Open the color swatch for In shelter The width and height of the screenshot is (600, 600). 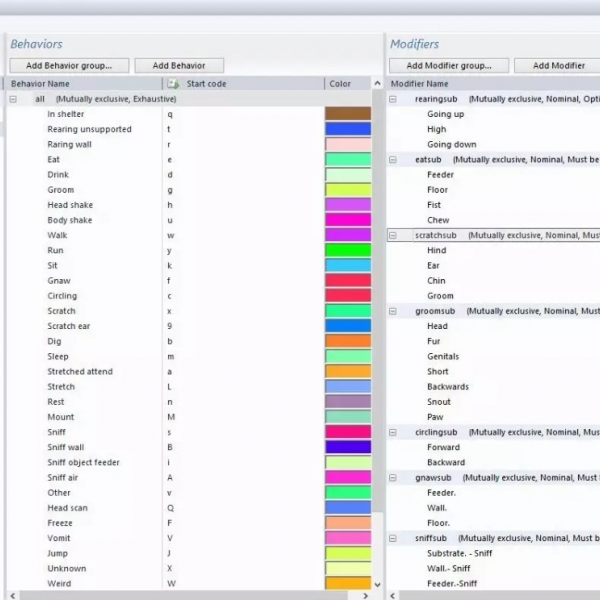pos(347,114)
